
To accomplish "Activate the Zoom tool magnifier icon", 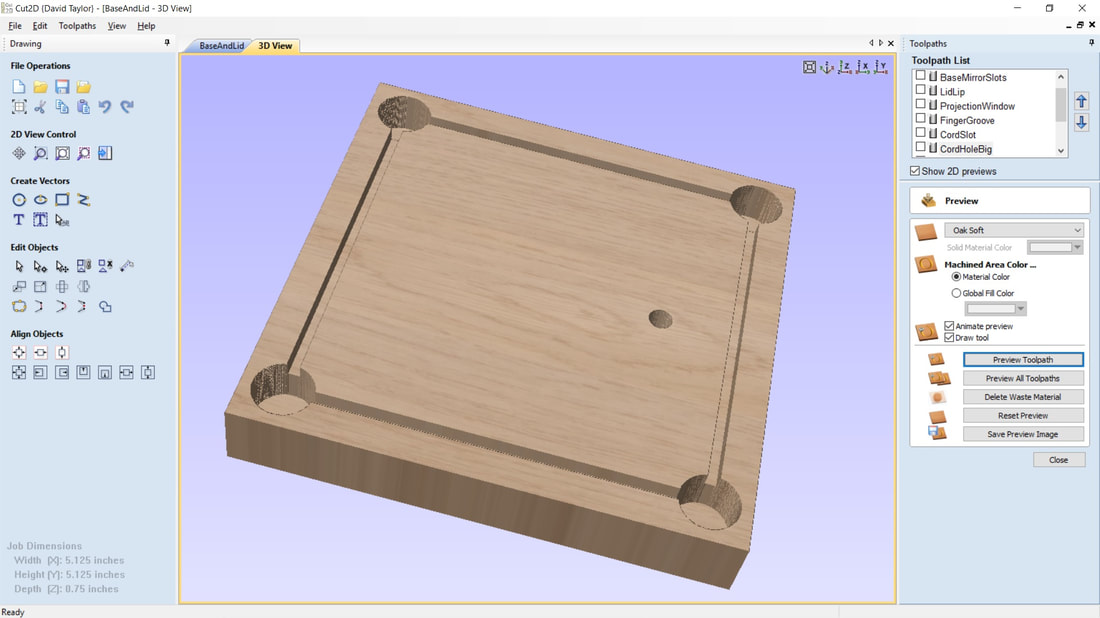I will point(40,154).
